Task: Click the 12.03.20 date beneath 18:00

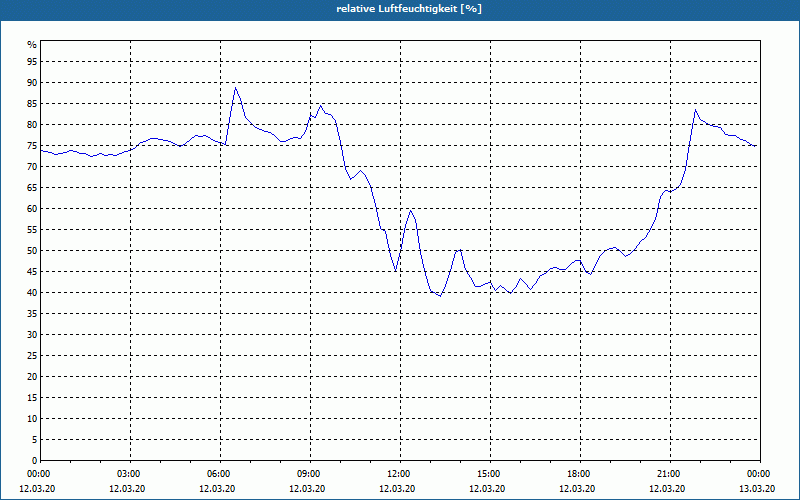Action: tap(577, 489)
